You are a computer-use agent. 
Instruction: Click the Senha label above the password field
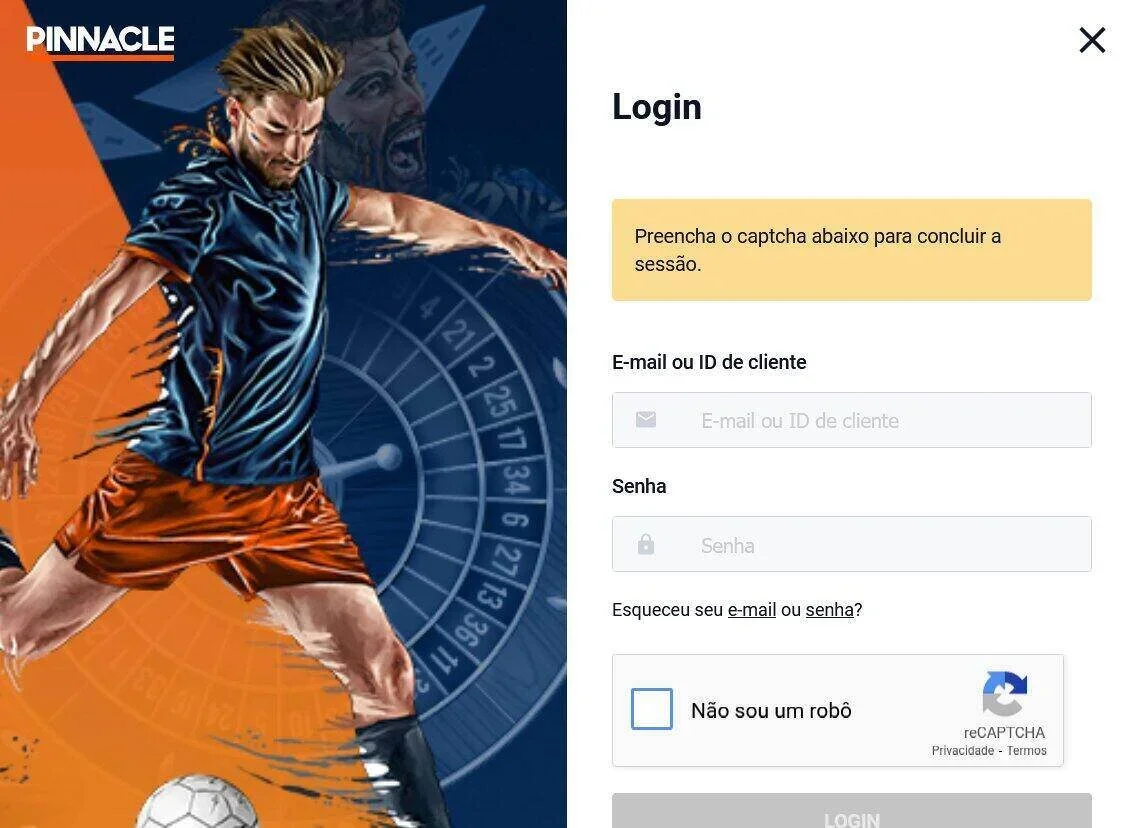click(639, 486)
